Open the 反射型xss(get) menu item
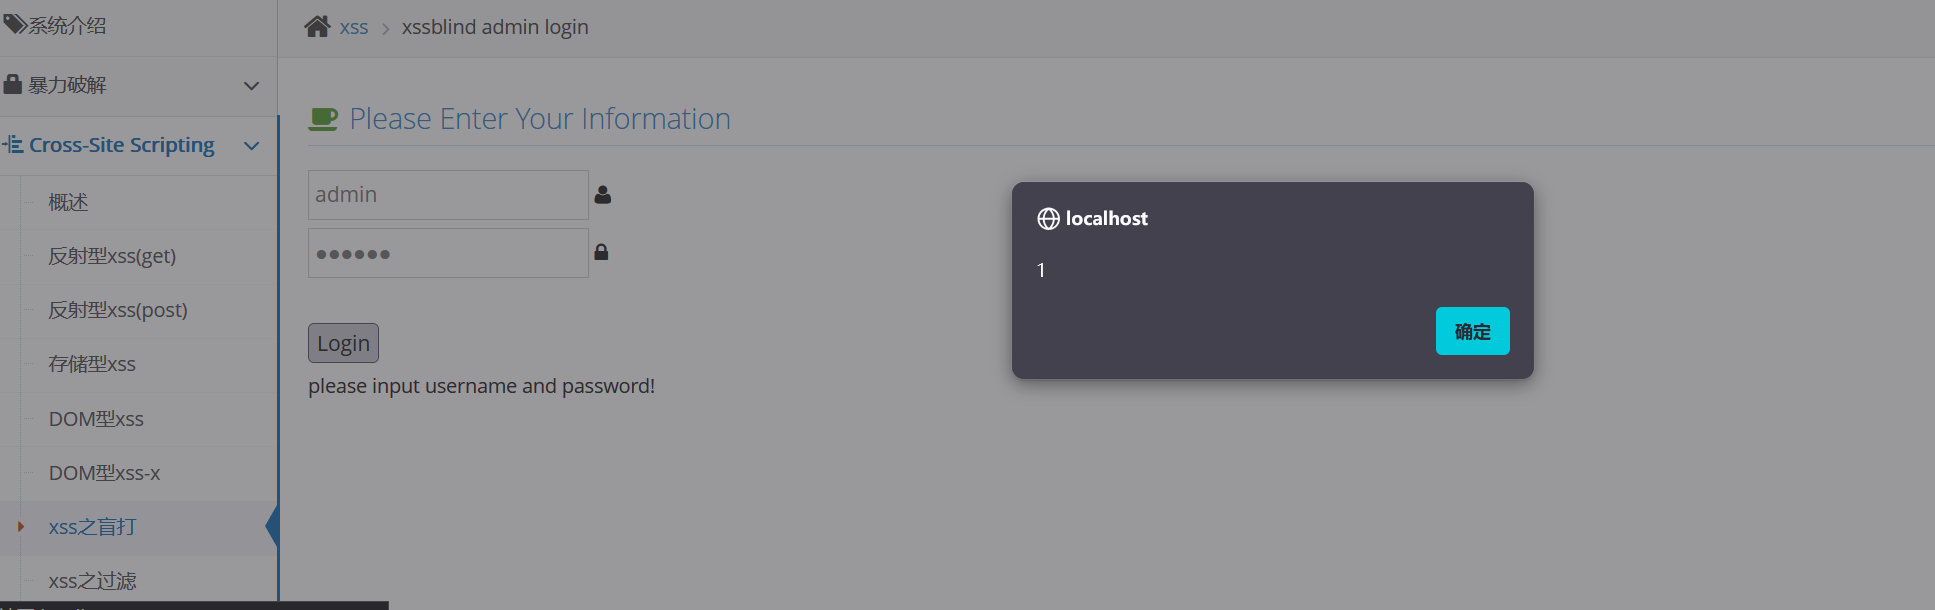 tap(112, 256)
